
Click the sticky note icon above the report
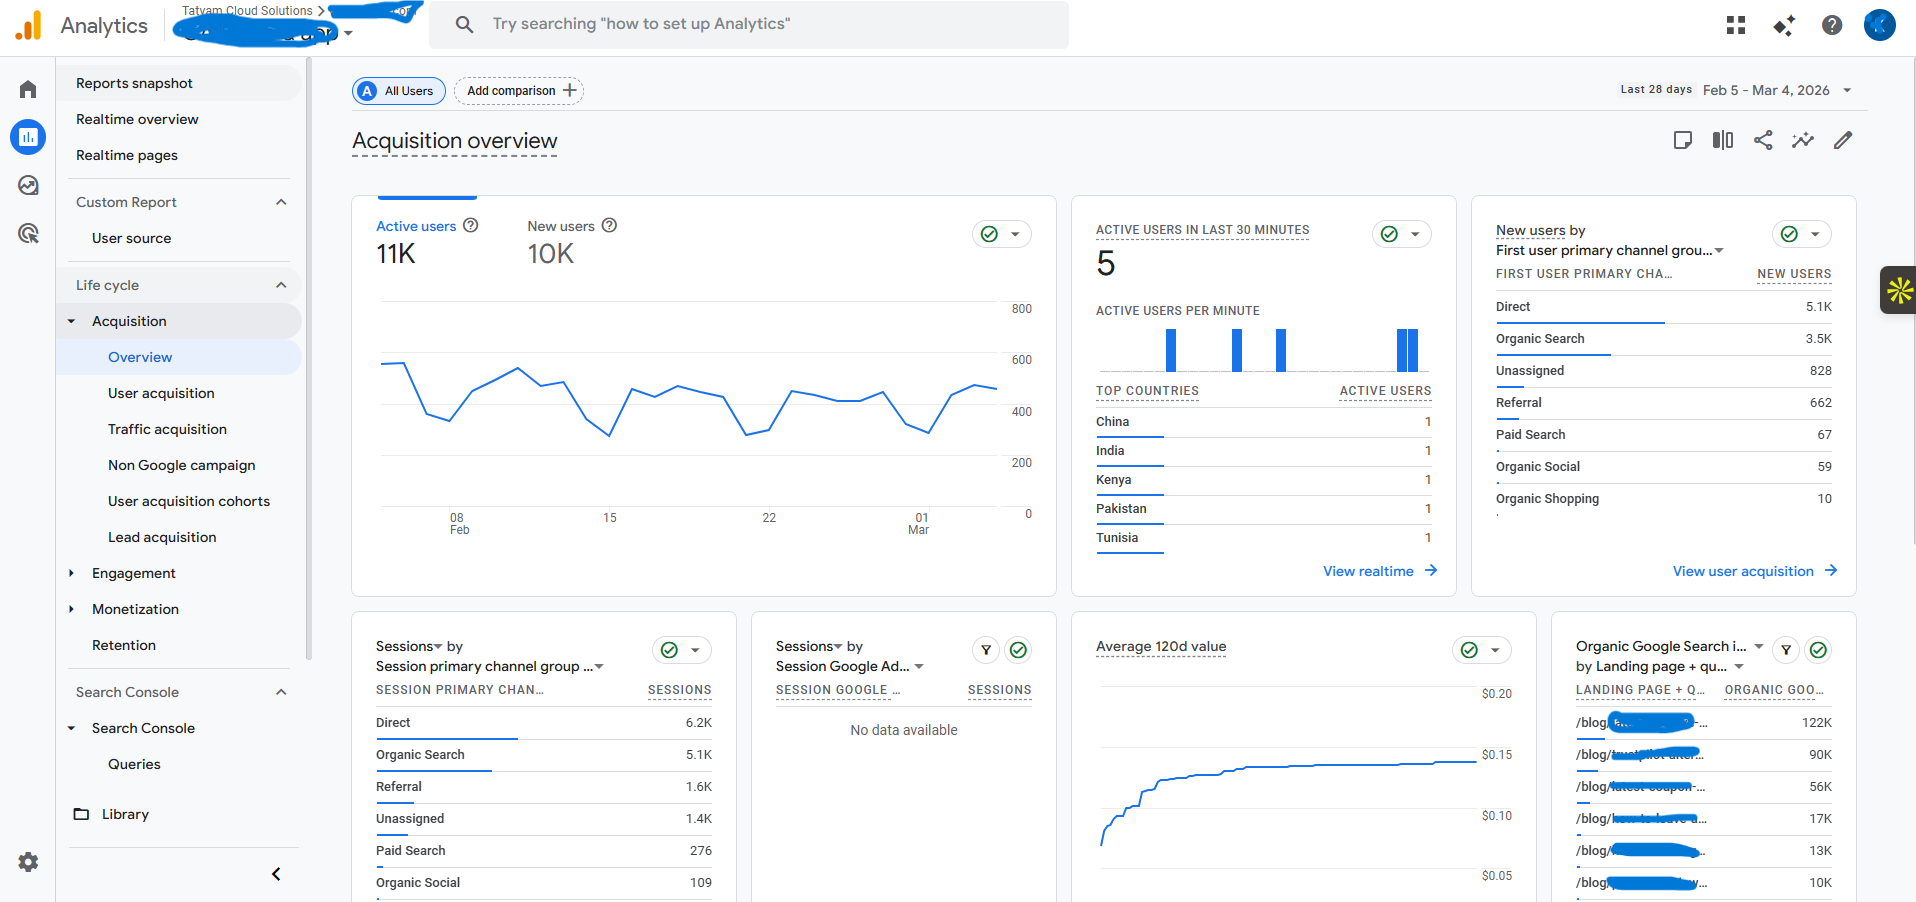pyautogui.click(x=1682, y=140)
